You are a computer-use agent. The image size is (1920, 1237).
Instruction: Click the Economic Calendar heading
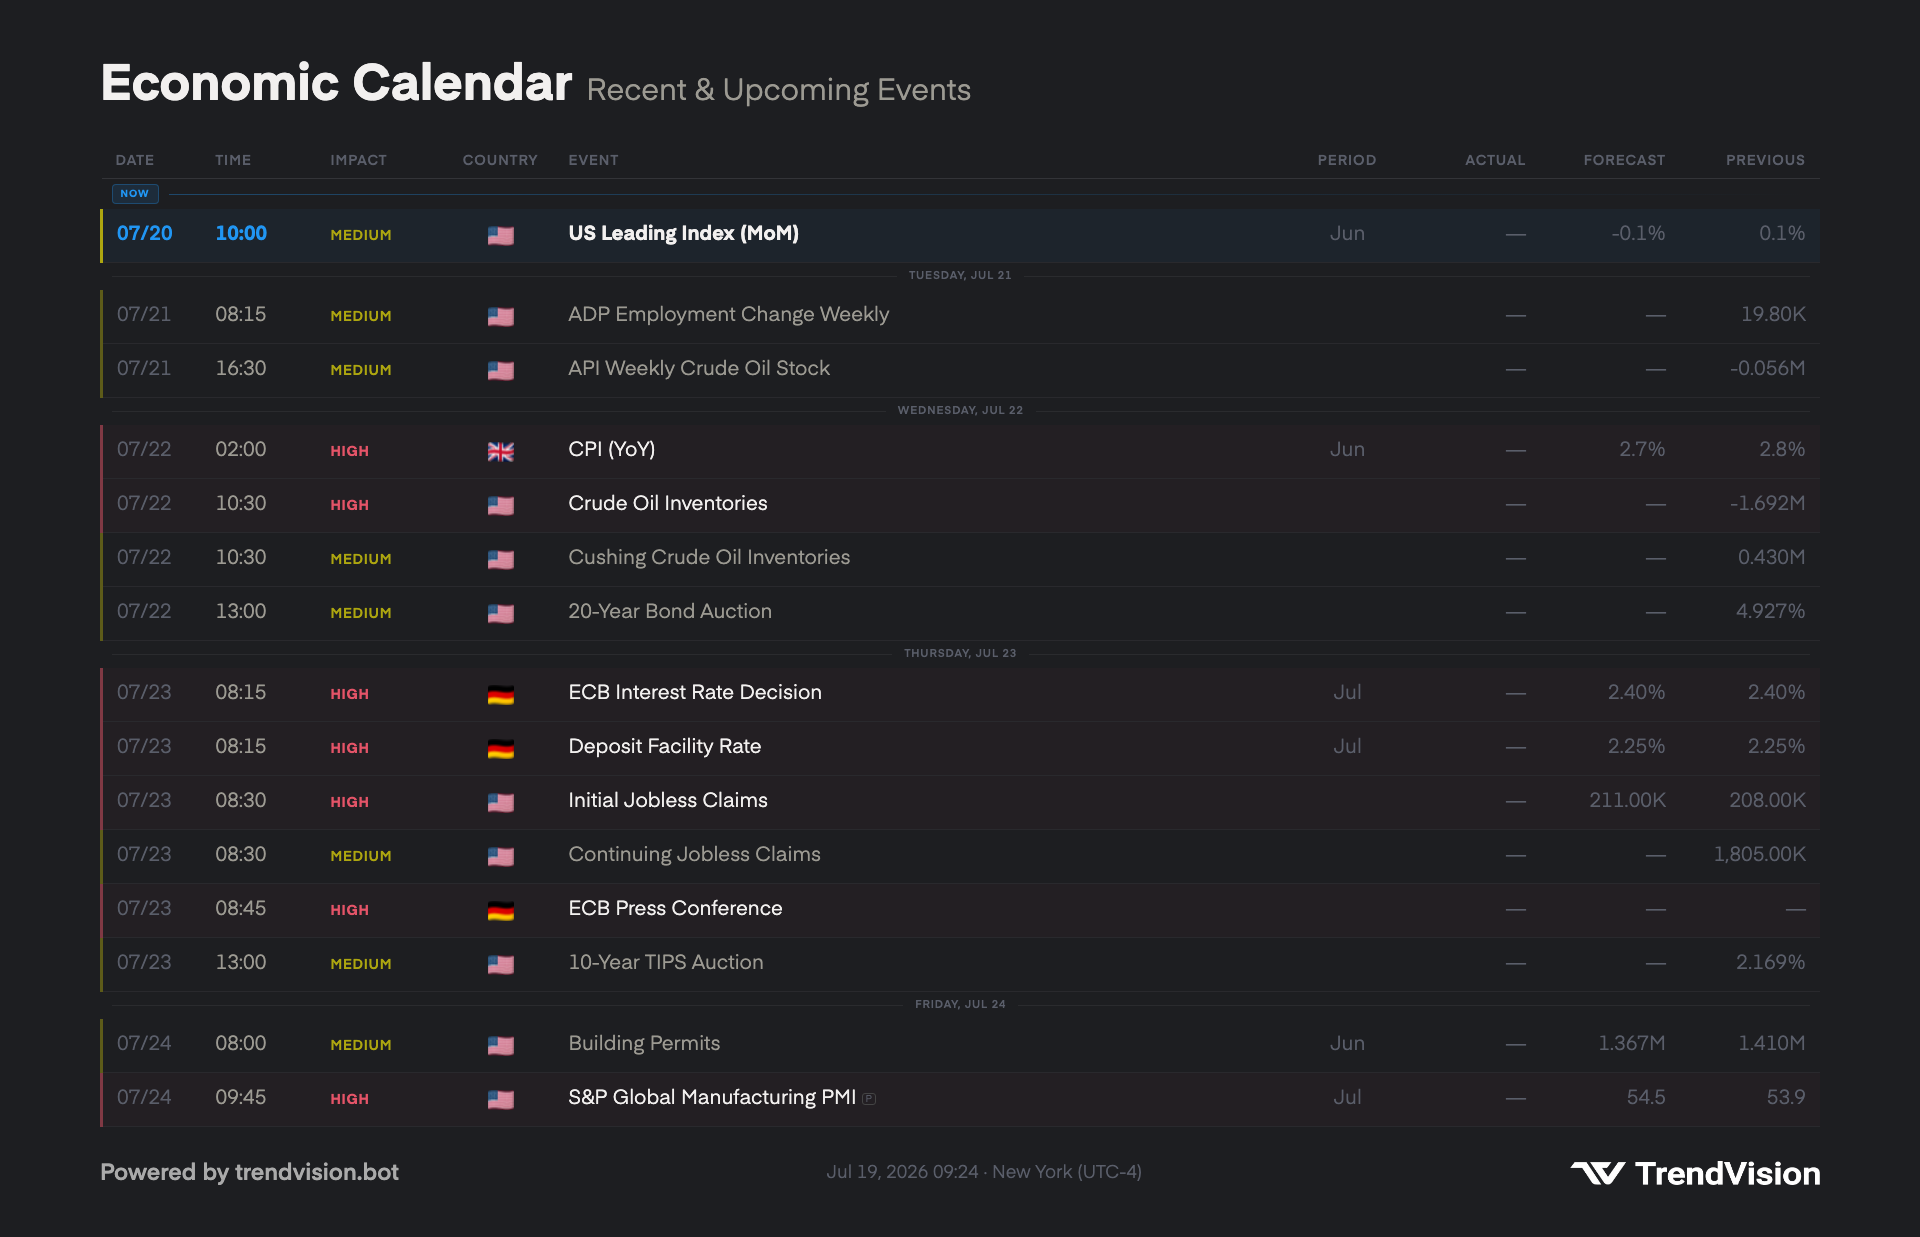pos(336,82)
